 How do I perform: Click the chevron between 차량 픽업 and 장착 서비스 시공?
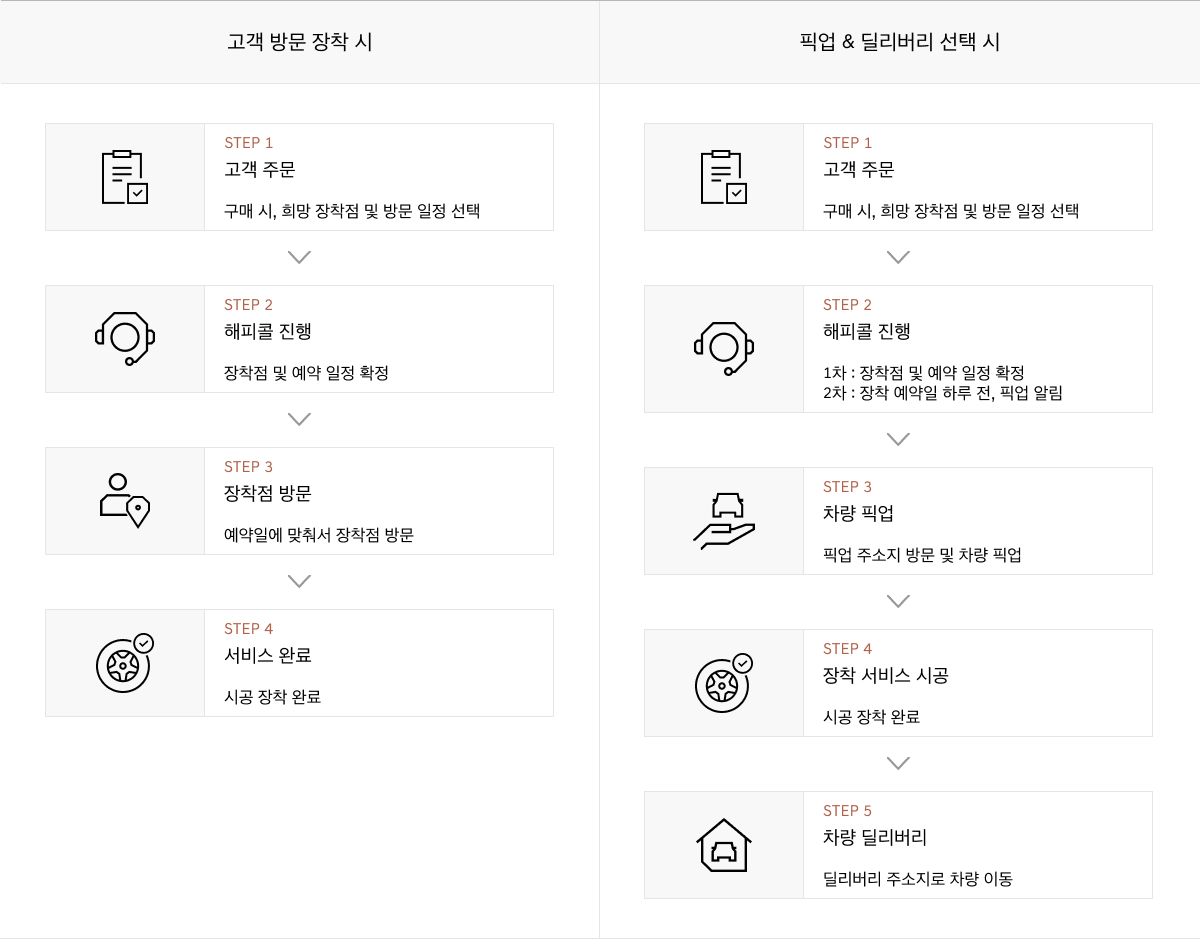pos(898,601)
